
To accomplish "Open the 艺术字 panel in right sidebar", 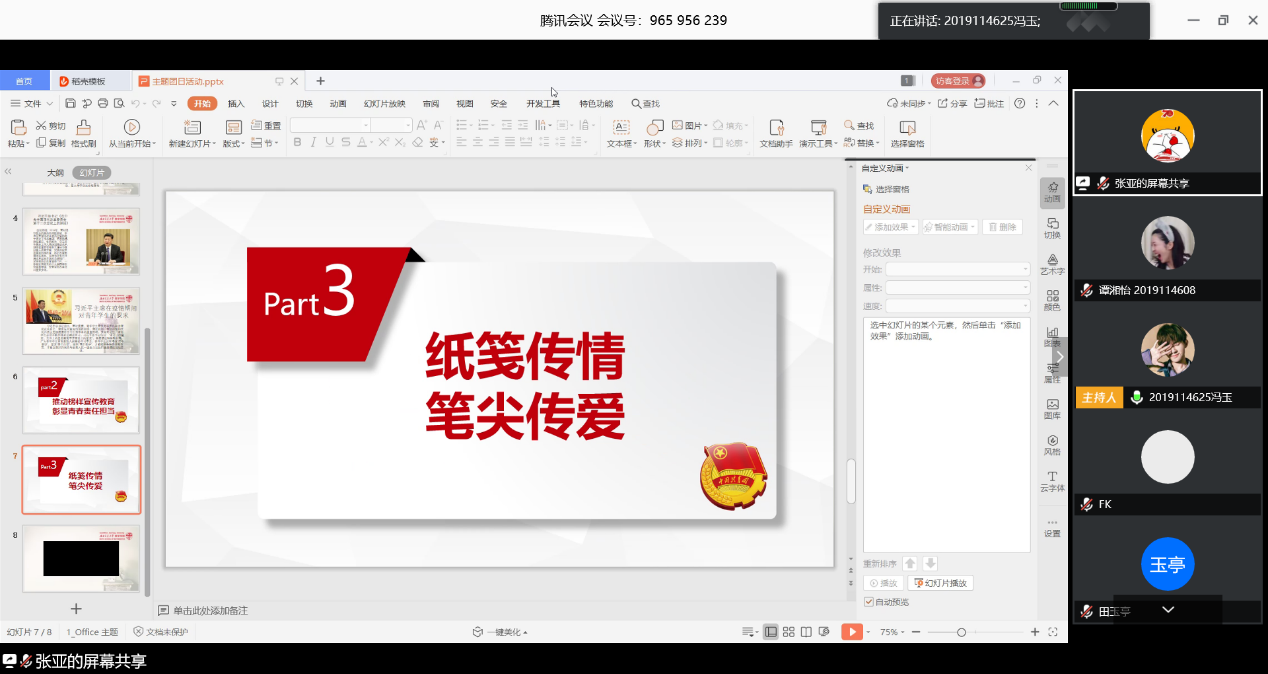I will point(1052,264).
